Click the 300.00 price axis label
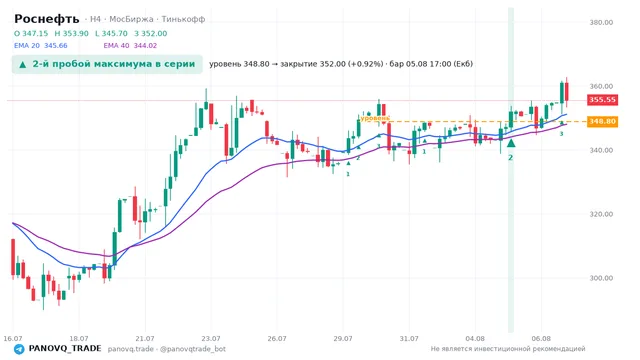Image resolution: width=640 pixels, height=360 pixels. (601, 278)
